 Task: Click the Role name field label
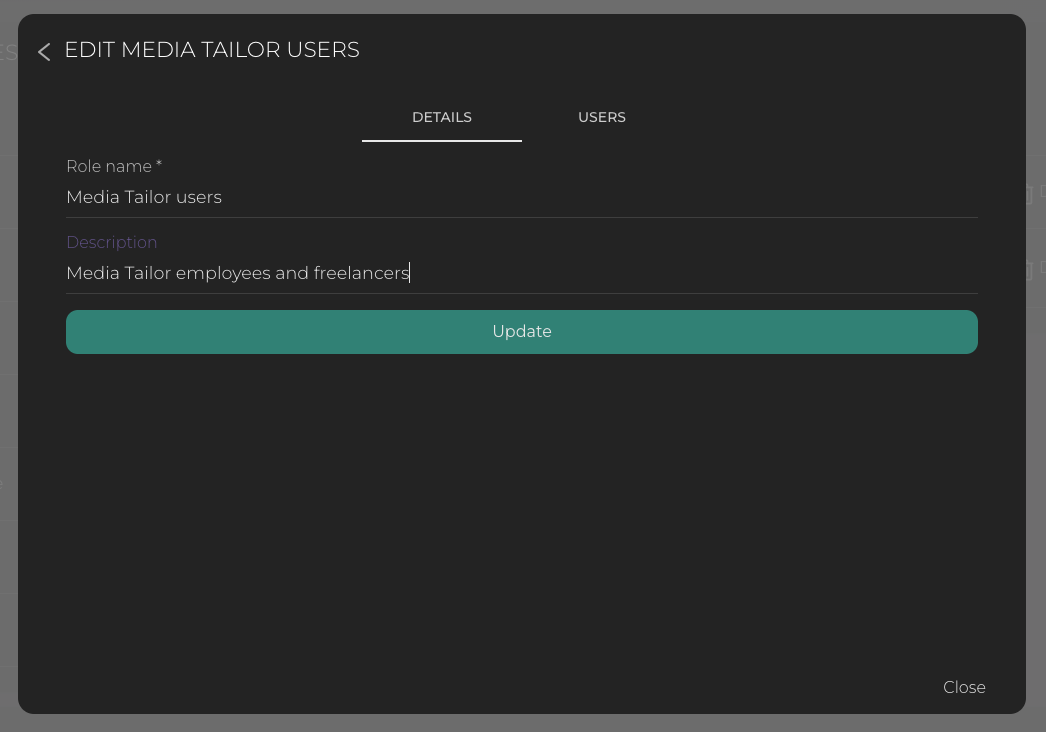[108, 167]
